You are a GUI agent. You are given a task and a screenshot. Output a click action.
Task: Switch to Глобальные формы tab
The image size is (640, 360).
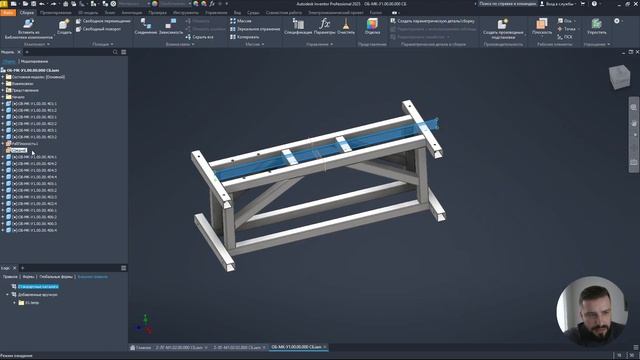coord(56,277)
